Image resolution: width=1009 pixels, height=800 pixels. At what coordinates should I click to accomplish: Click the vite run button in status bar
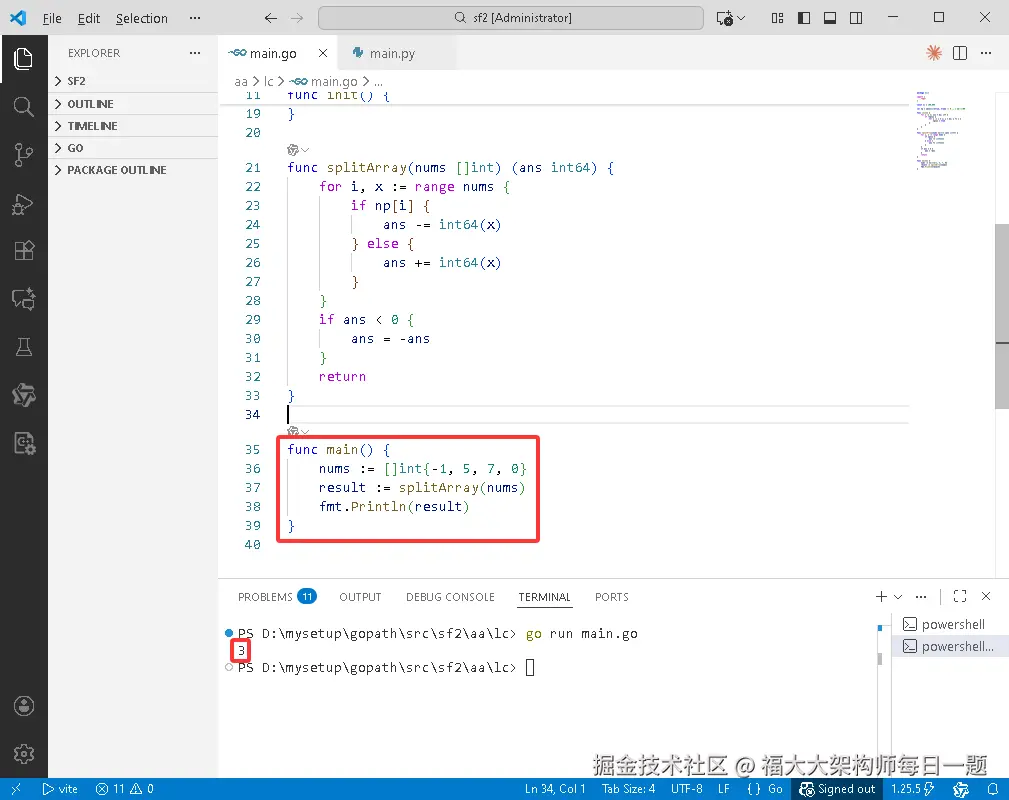[x=60, y=789]
